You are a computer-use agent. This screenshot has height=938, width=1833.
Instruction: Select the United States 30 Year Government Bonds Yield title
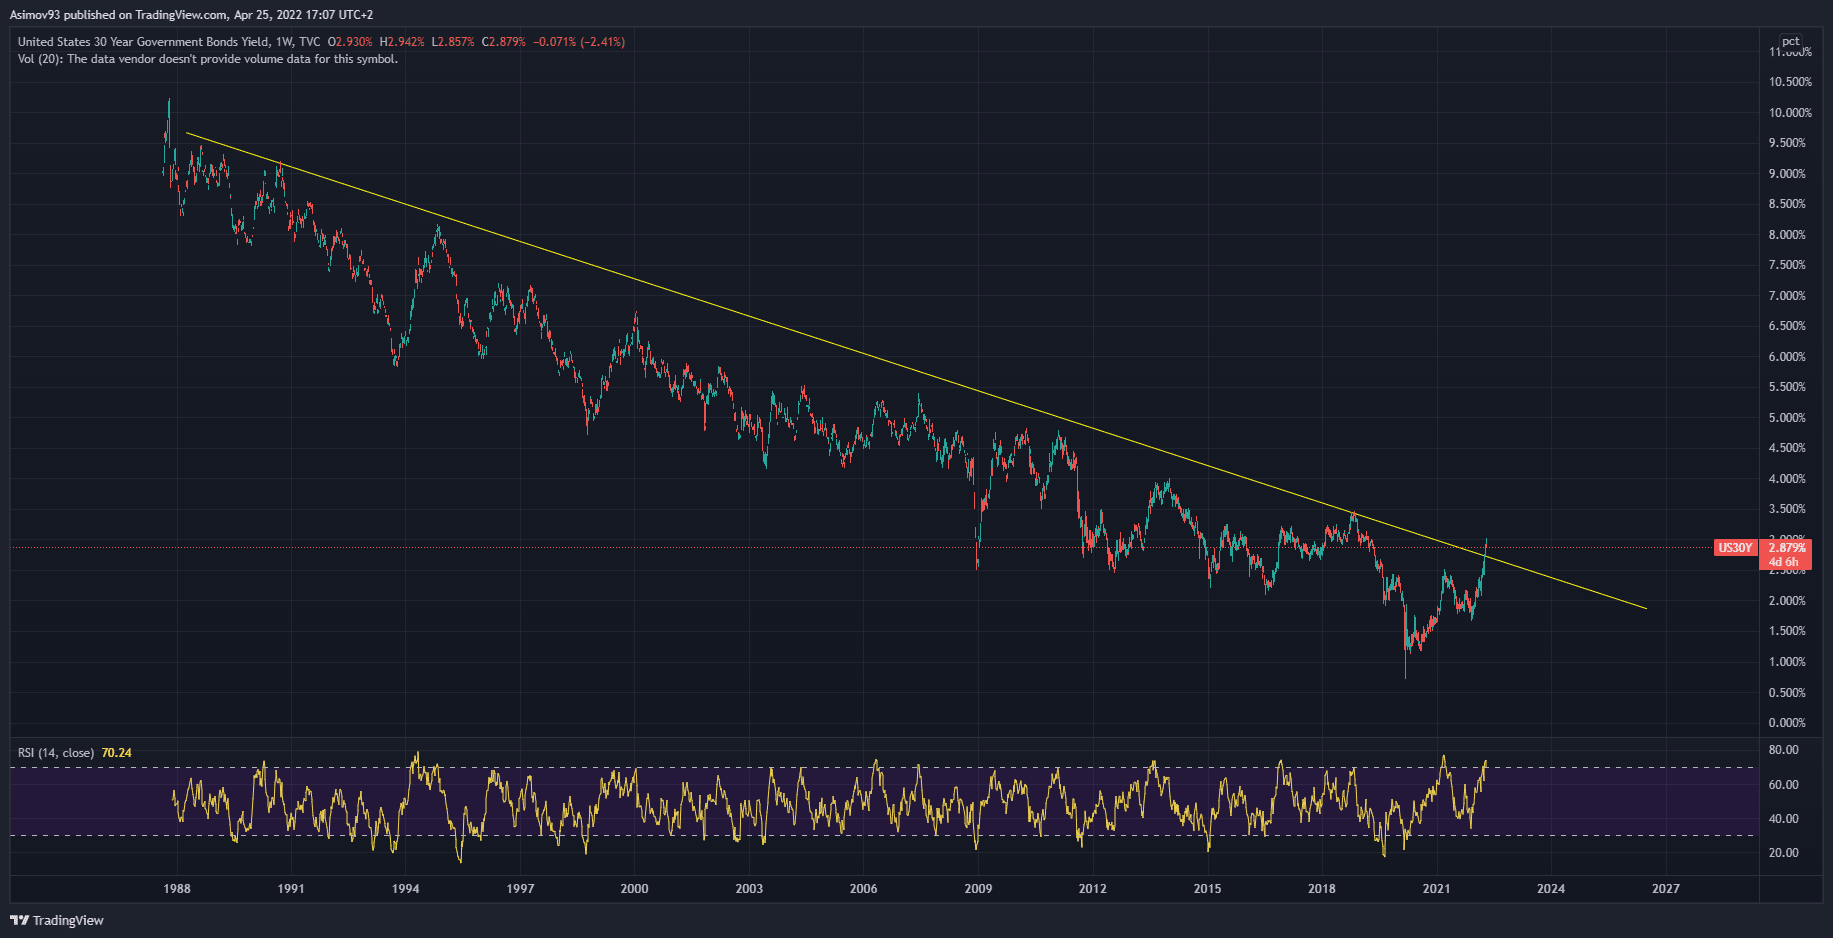pos(142,42)
